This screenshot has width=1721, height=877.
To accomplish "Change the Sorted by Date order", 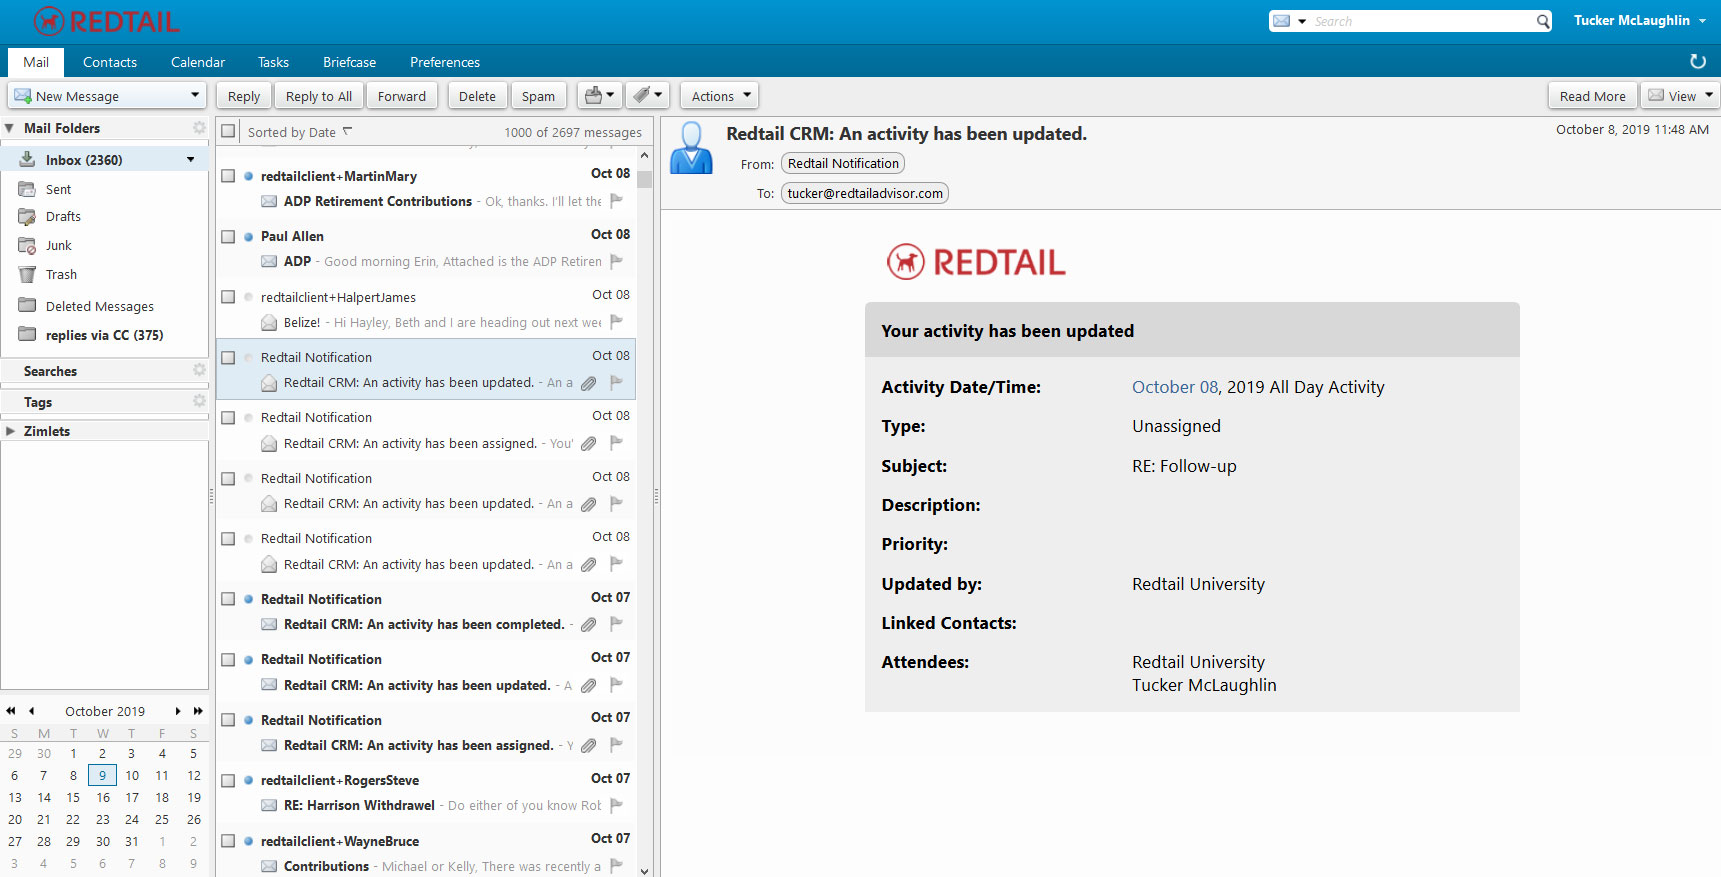I will point(300,132).
